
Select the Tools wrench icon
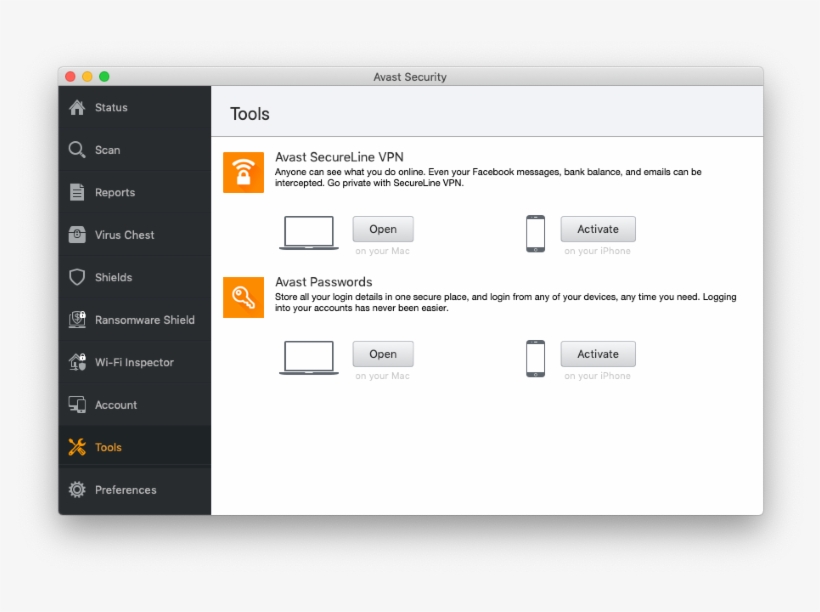77,447
